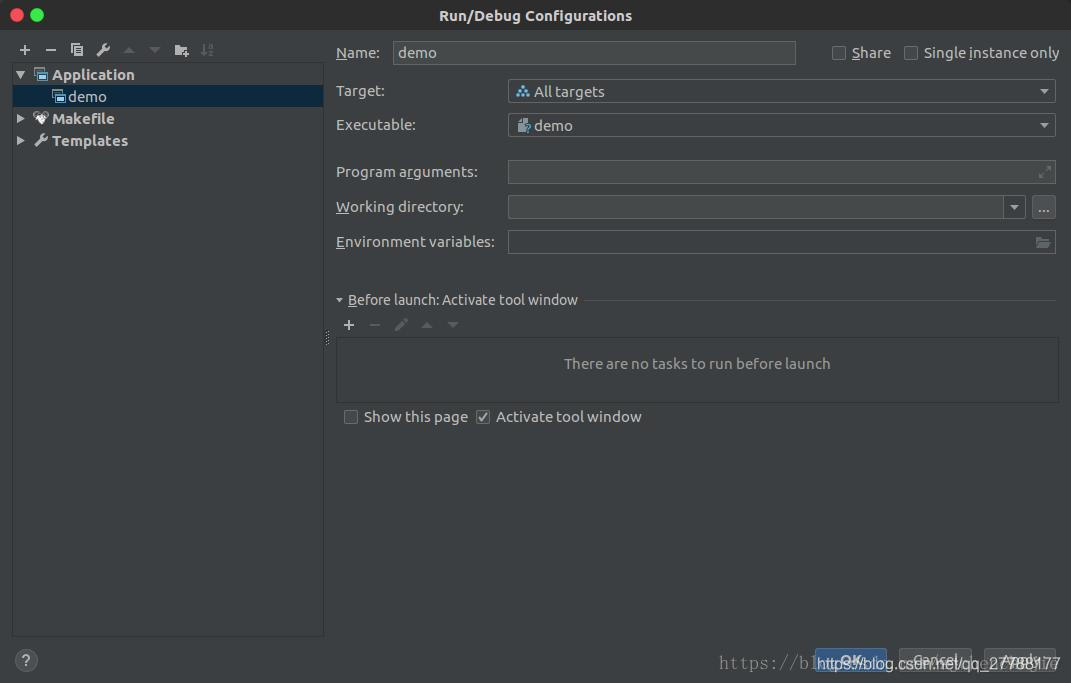The width and height of the screenshot is (1071, 683).
Task: Click the Cancel button
Action: 935,660
